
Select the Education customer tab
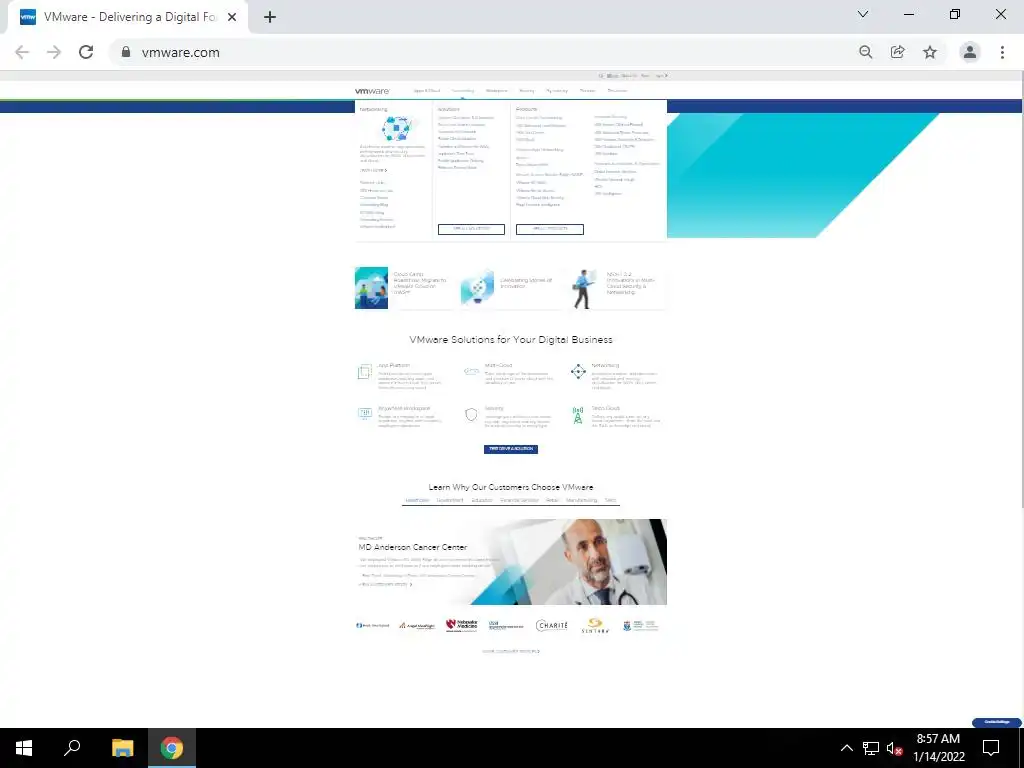(482, 500)
